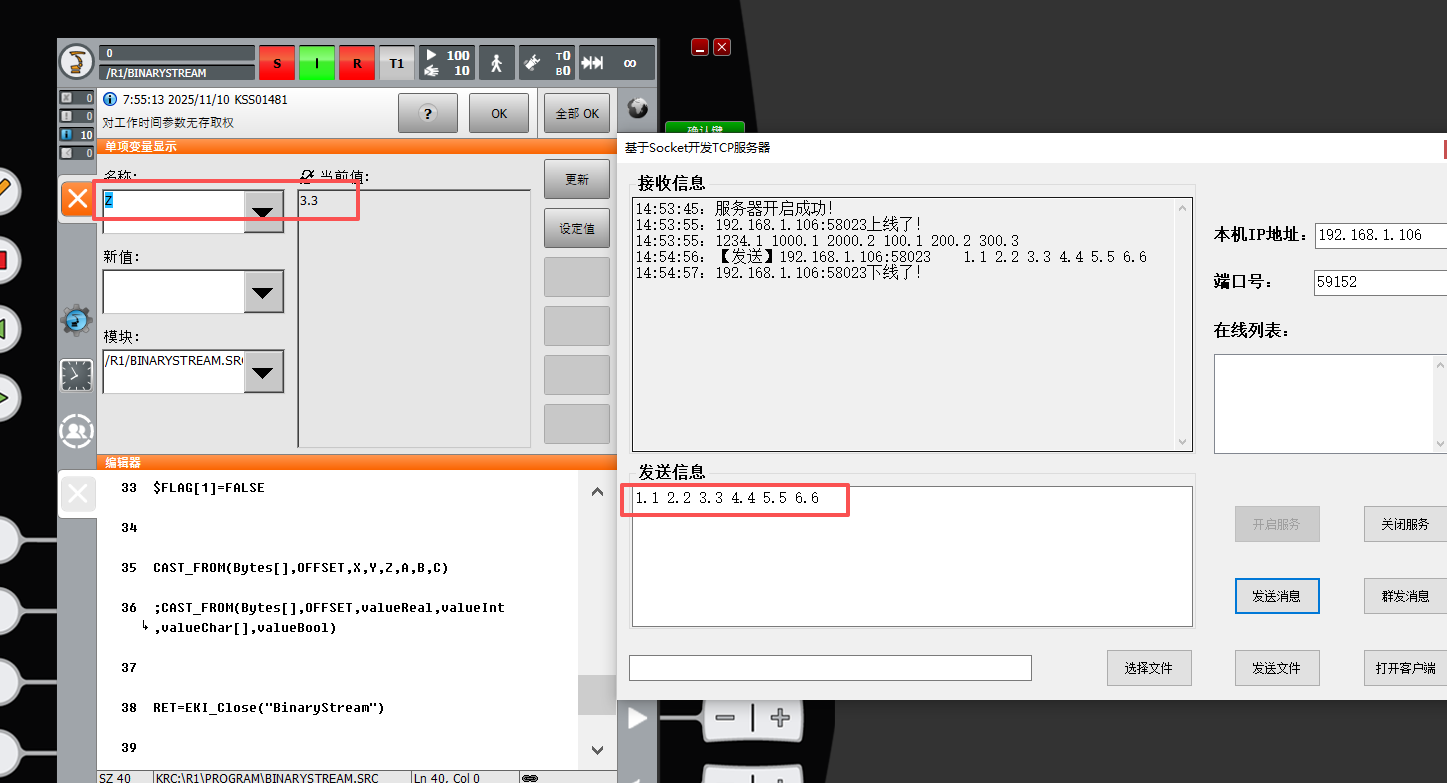Click the clock icon in left sidebar

click(76, 375)
